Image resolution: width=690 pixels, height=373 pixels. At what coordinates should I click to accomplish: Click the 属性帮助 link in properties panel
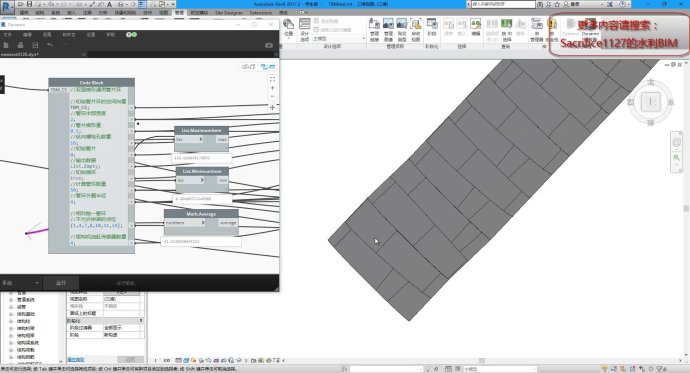tap(76, 359)
